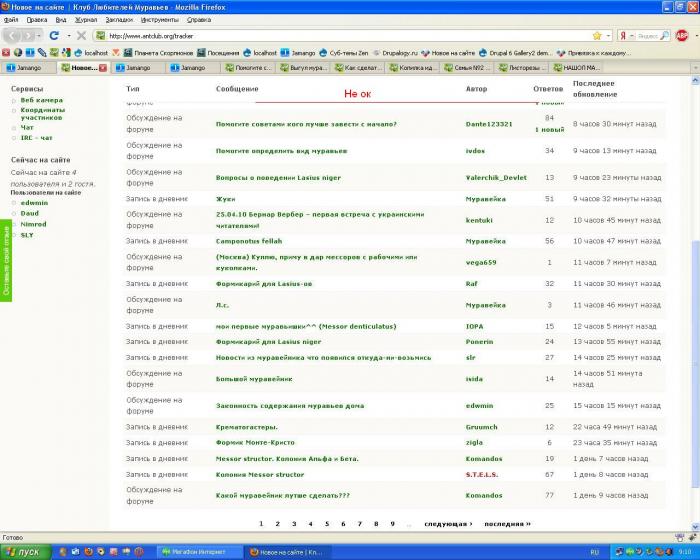Click the Stop loading X icon
The height and width of the screenshot is (560, 700).
click(79, 35)
